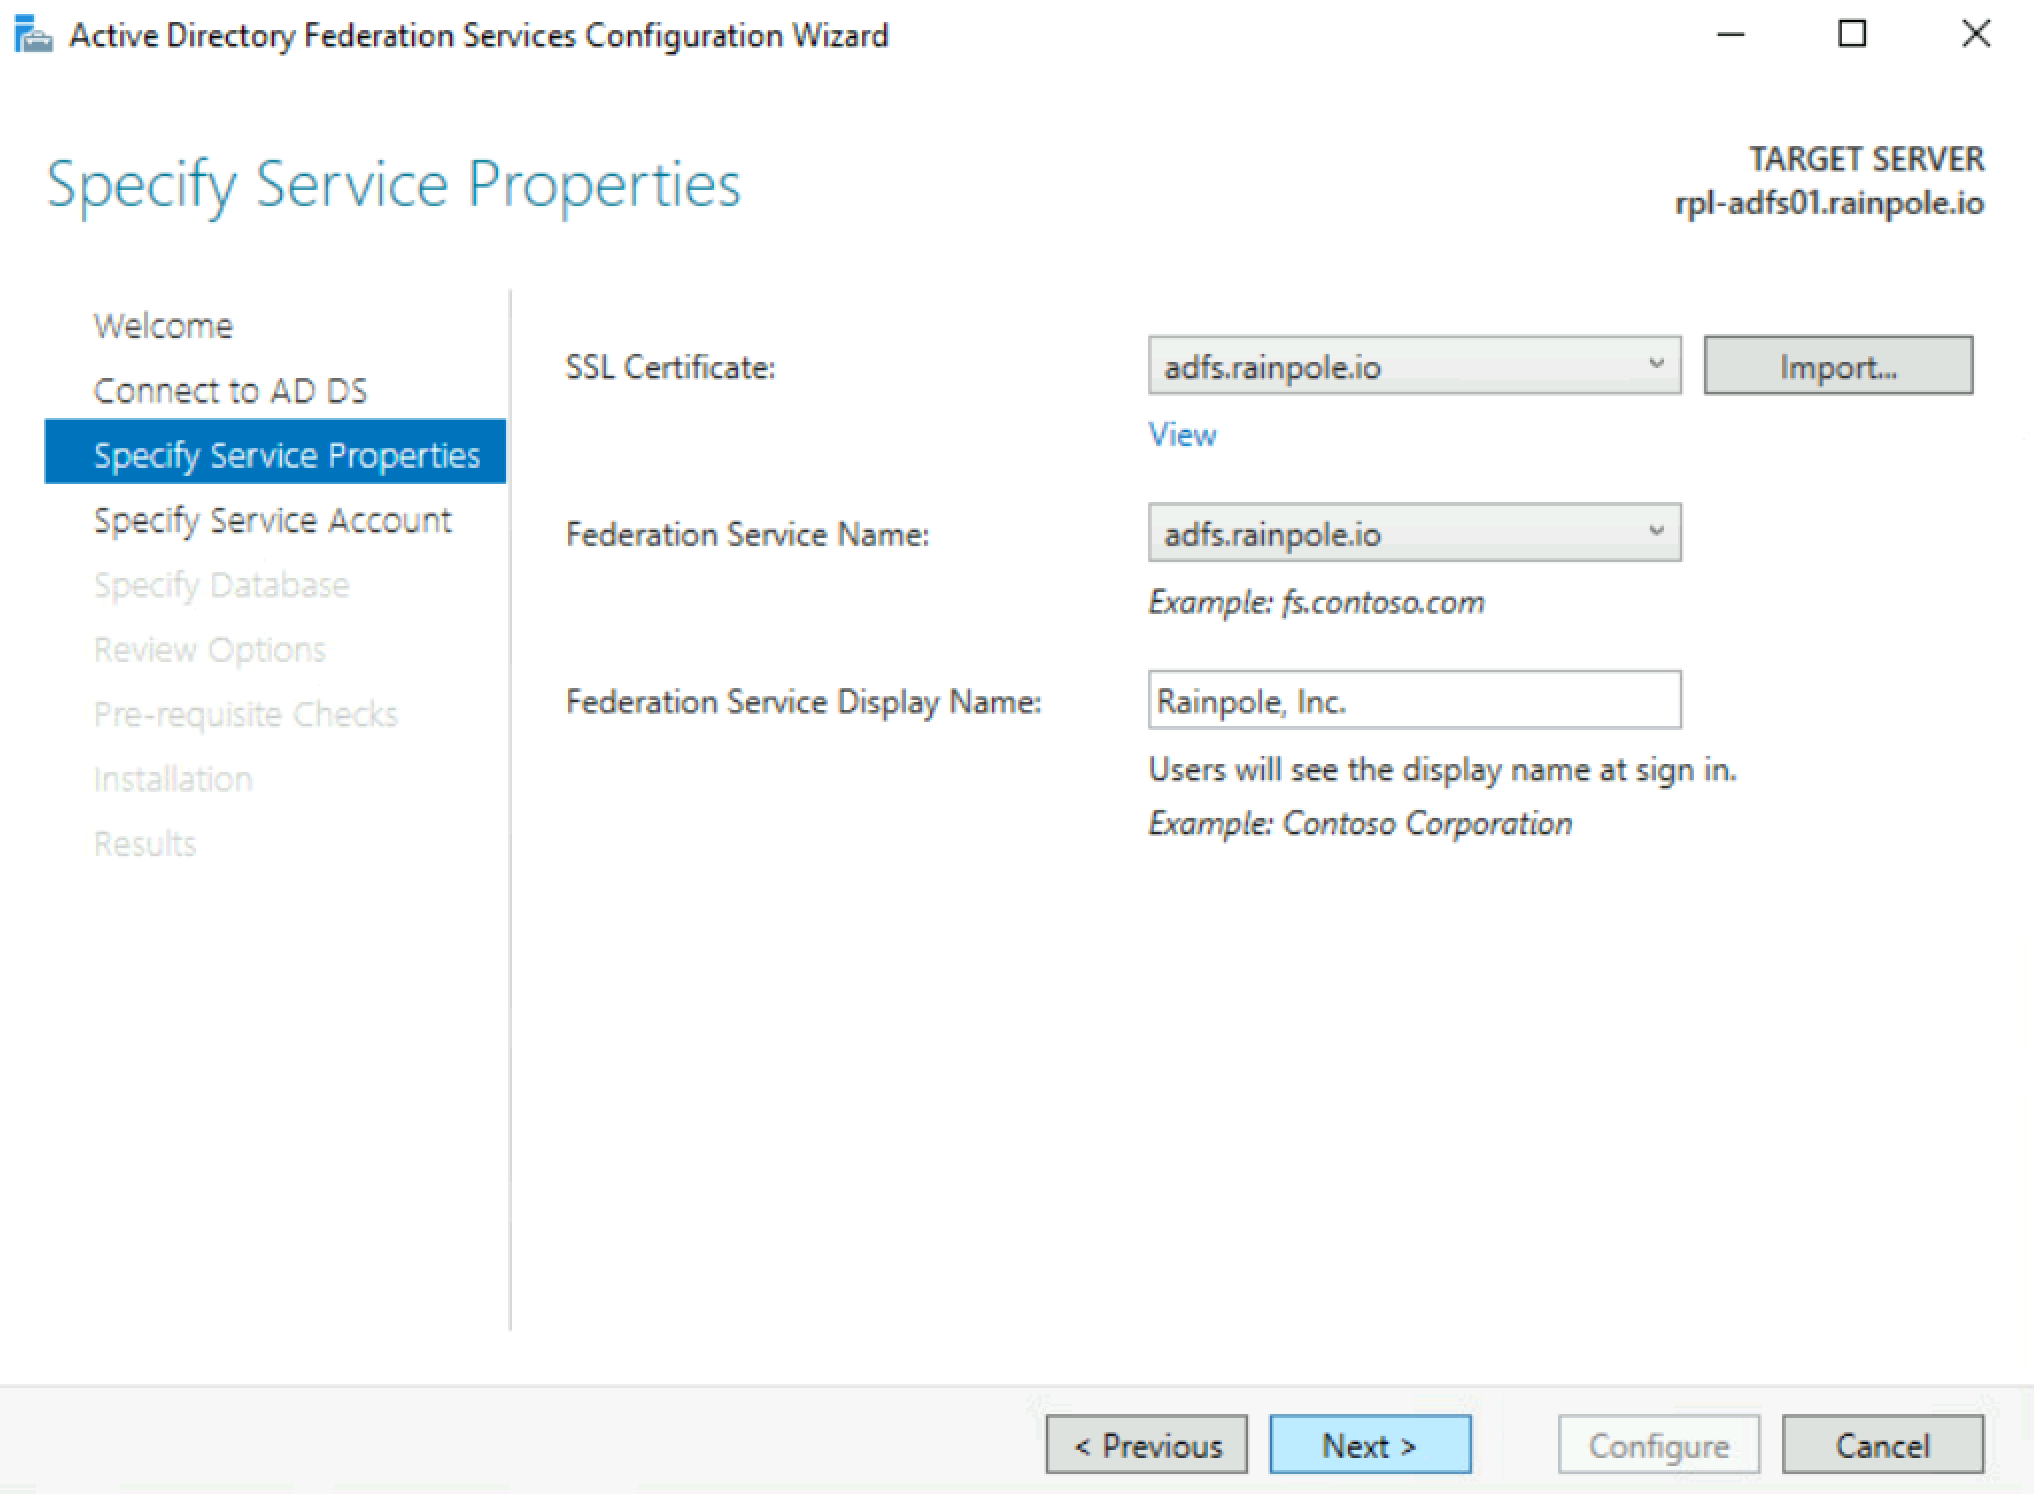Open the View certificate link
2034x1494 pixels.
[1182, 435]
